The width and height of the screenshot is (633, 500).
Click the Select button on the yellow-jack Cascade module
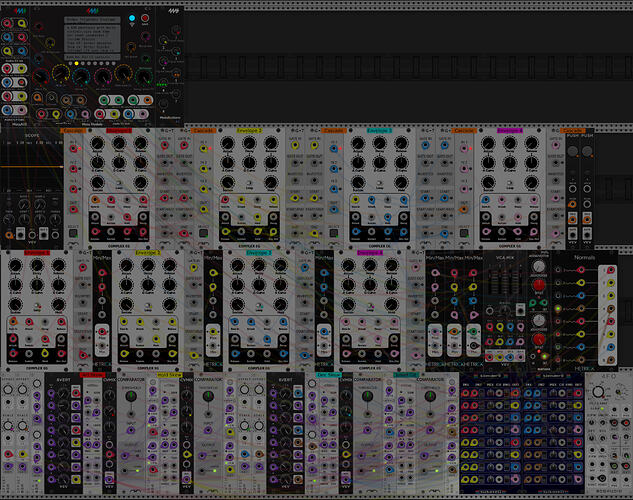(203, 233)
